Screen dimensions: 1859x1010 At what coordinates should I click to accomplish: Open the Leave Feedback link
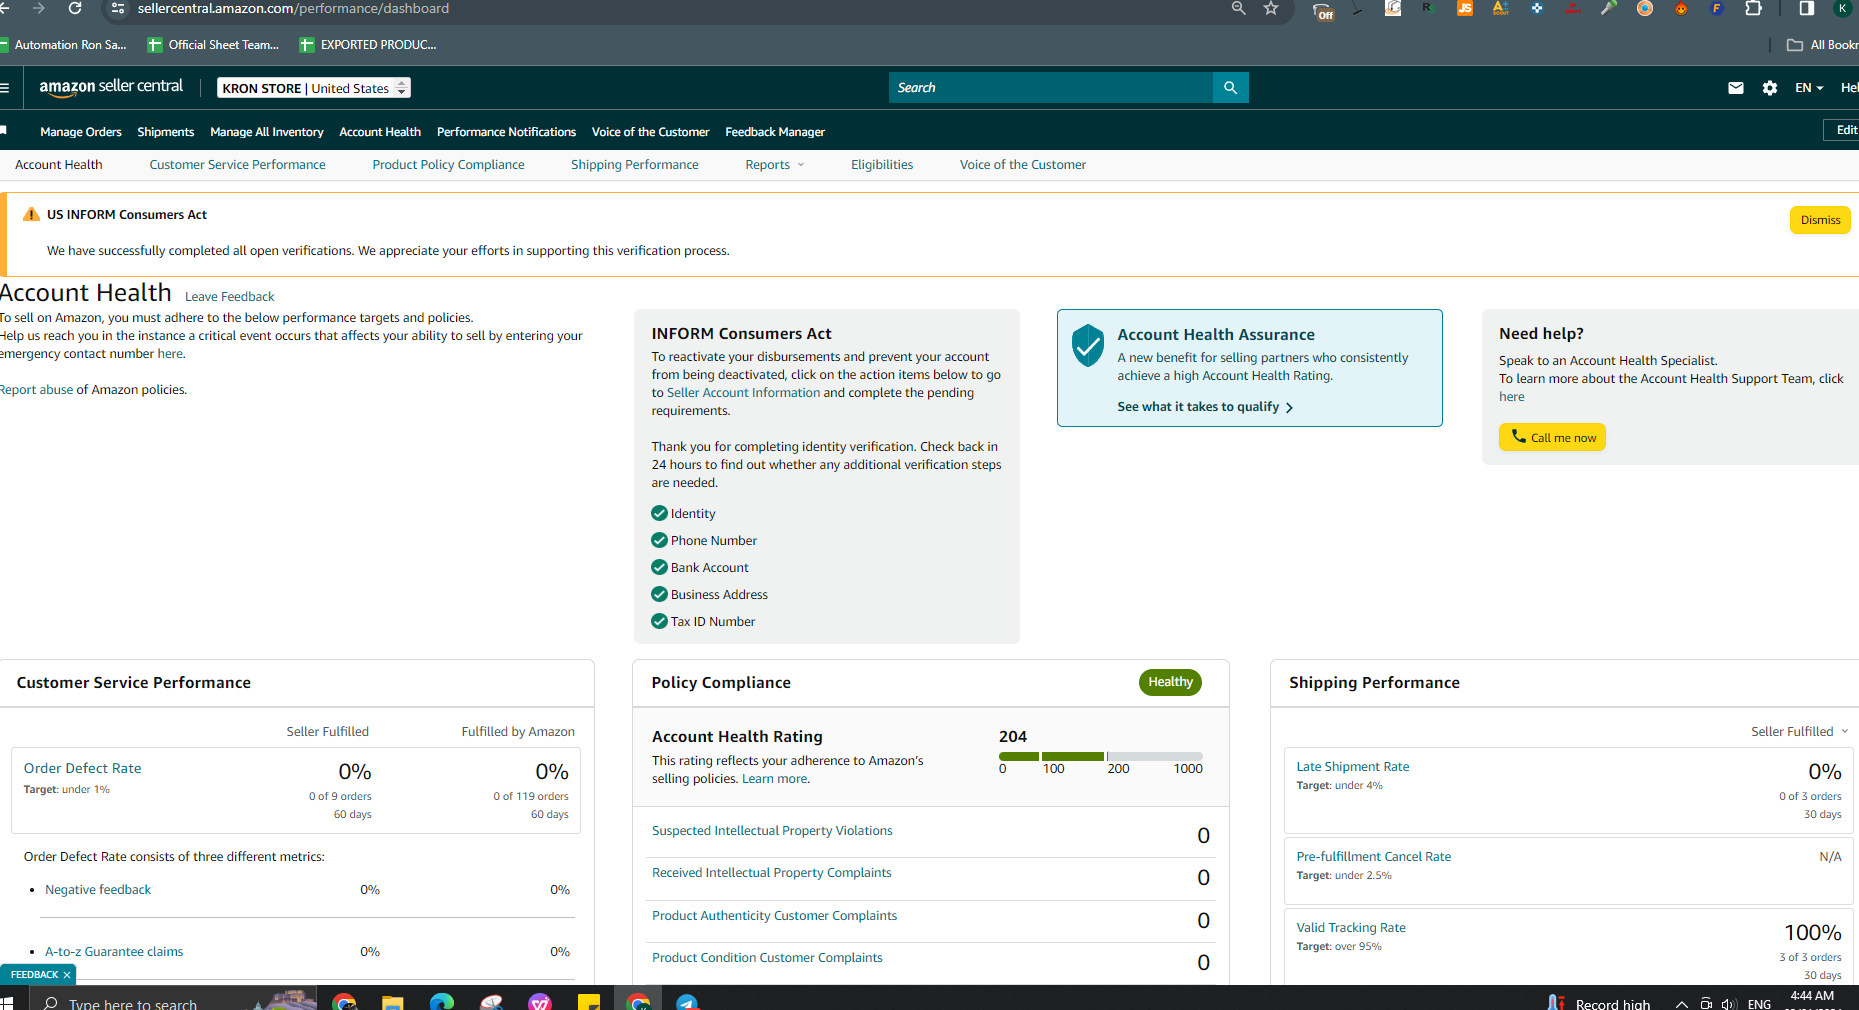click(229, 297)
